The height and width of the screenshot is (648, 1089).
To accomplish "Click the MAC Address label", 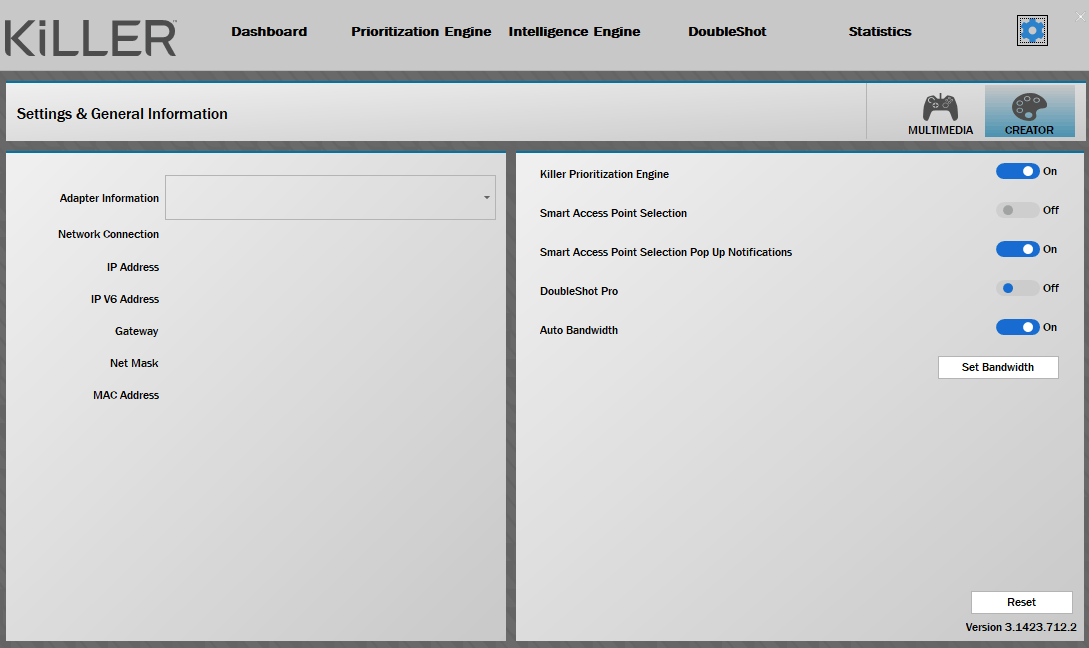I will pos(126,395).
